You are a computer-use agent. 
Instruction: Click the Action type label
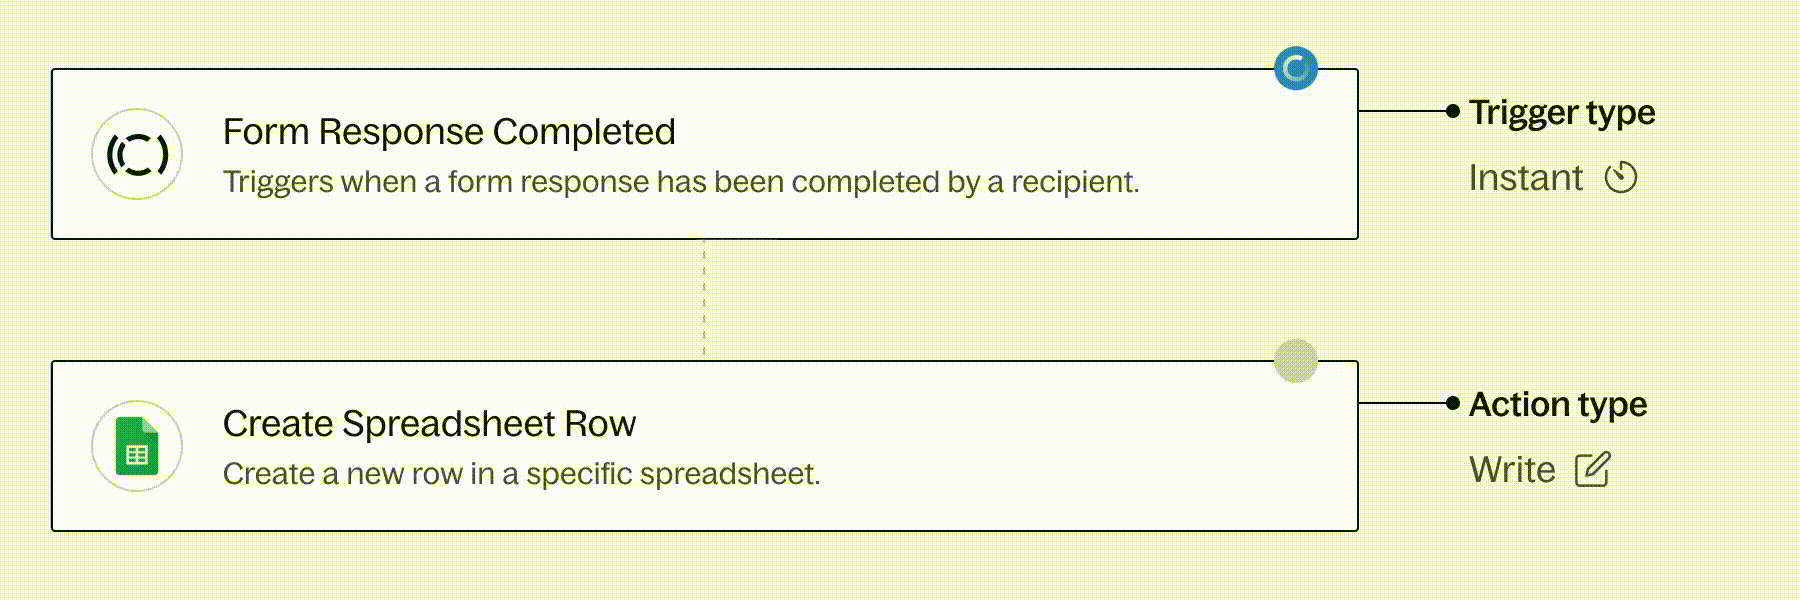[1558, 404]
